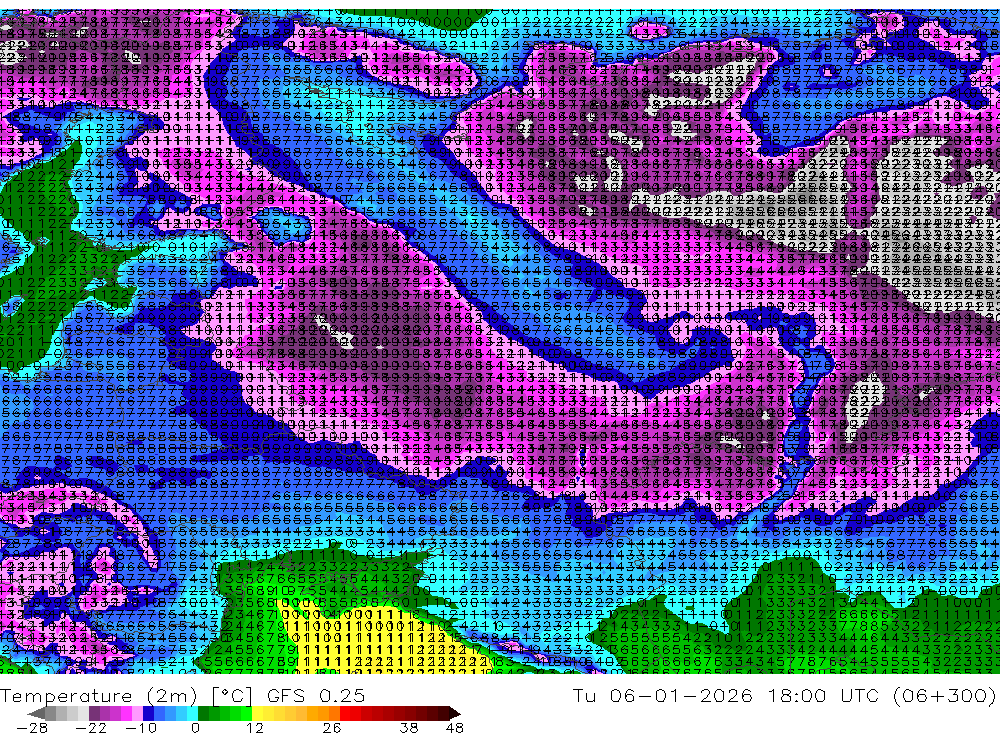
Task: Click the legend's left gray arrow end
Action: (36, 713)
